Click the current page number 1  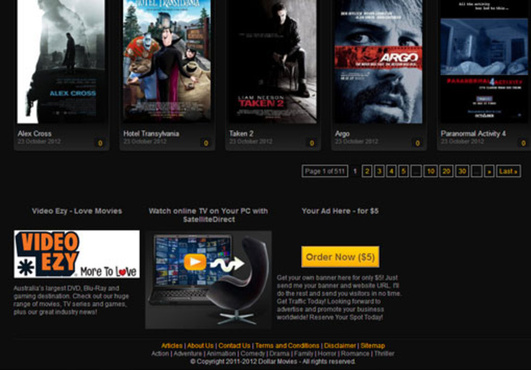pos(355,171)
